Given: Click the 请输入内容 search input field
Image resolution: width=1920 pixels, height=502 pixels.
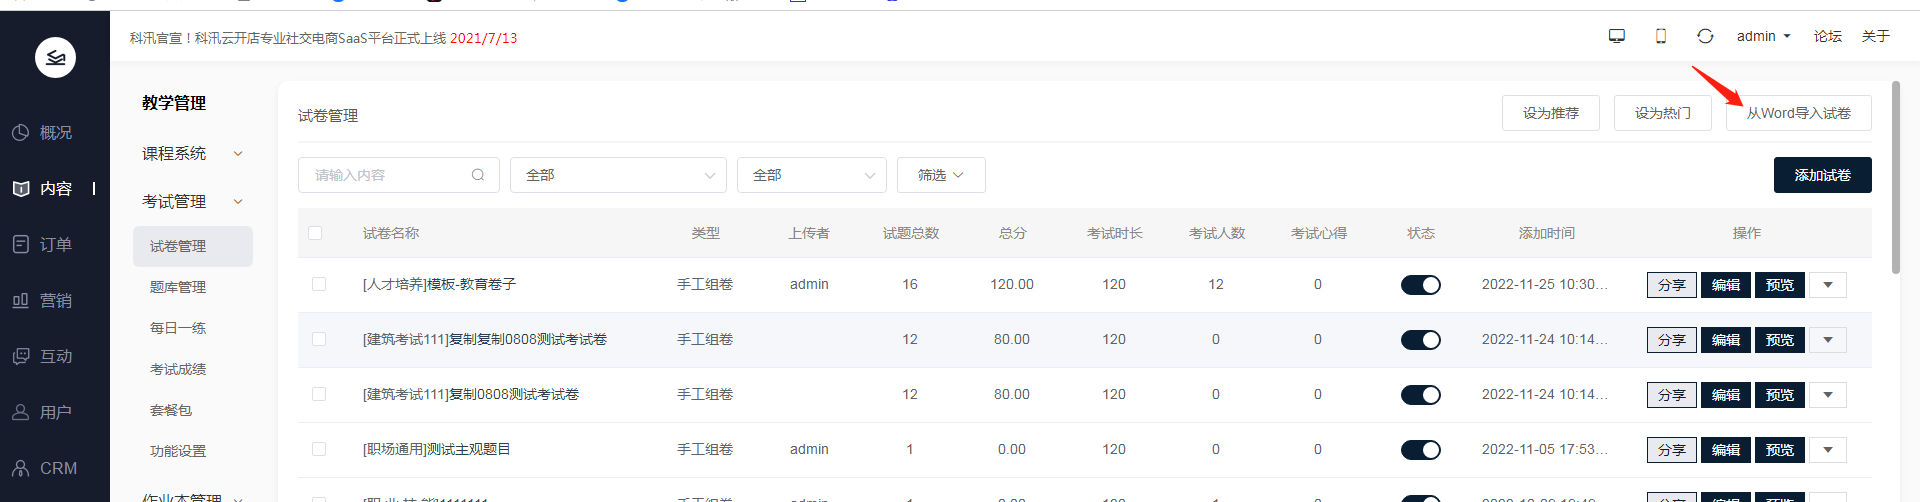Looking at the screenshot, I should [385, 175].
